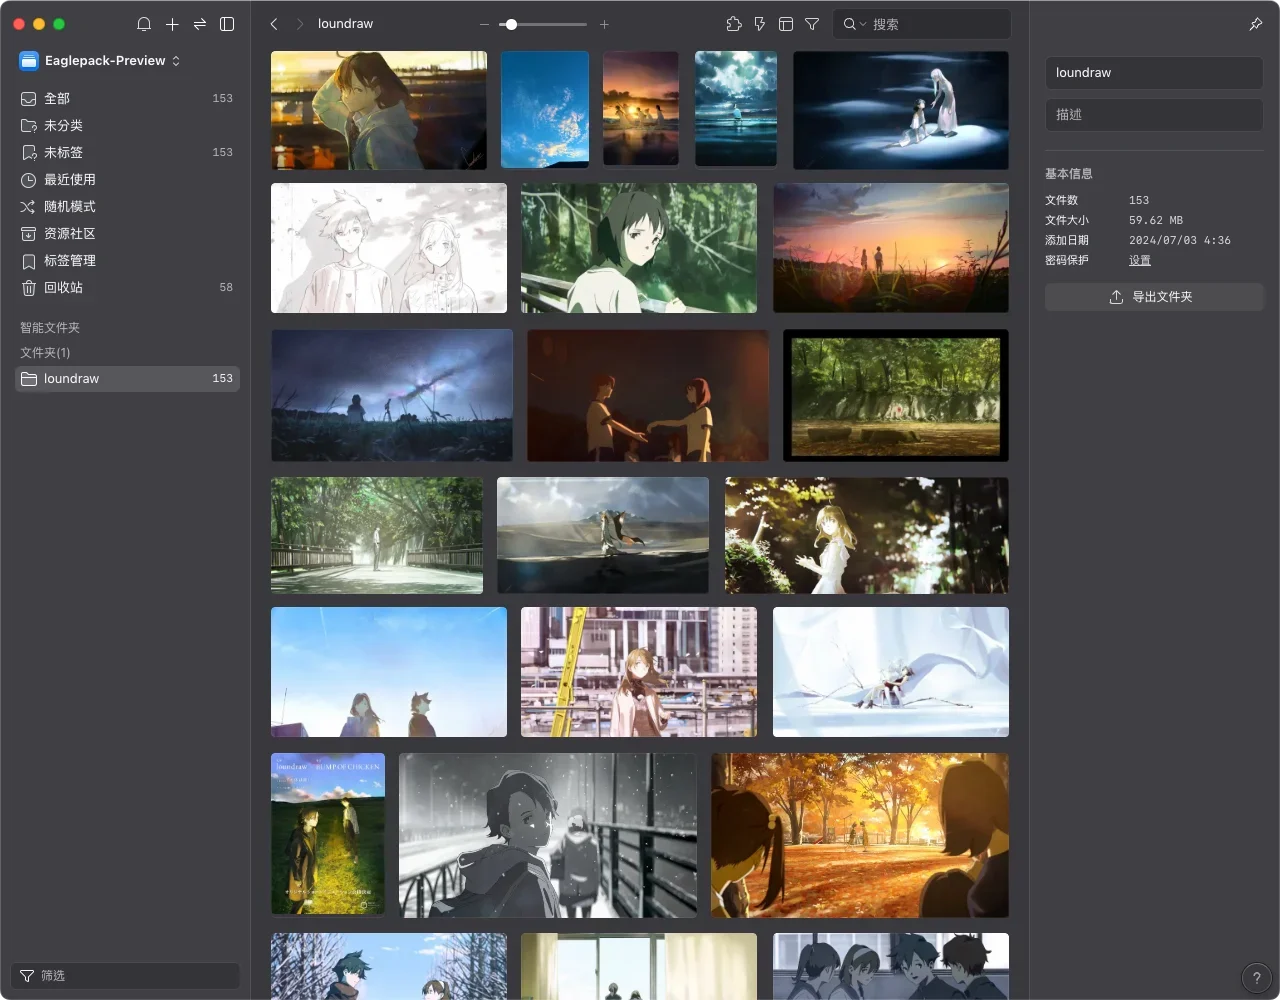The image size is (1280, 1000).
Task: Click the loundraw breadcrumb title
Action: click(x=346, y=24)
